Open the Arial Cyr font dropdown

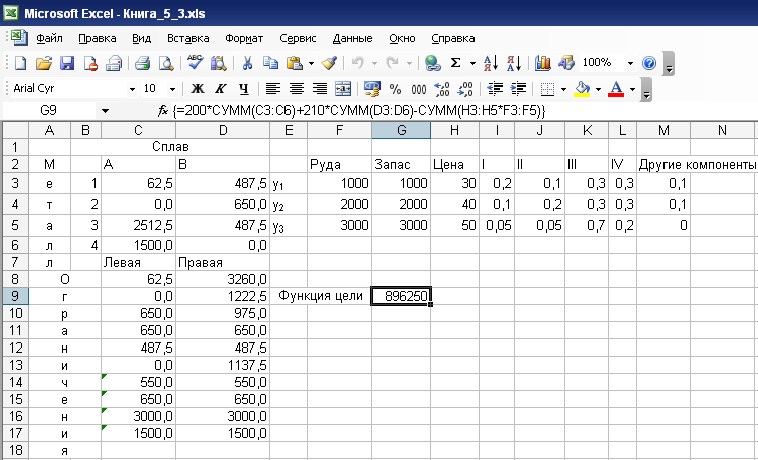click(x=132, y=89)
